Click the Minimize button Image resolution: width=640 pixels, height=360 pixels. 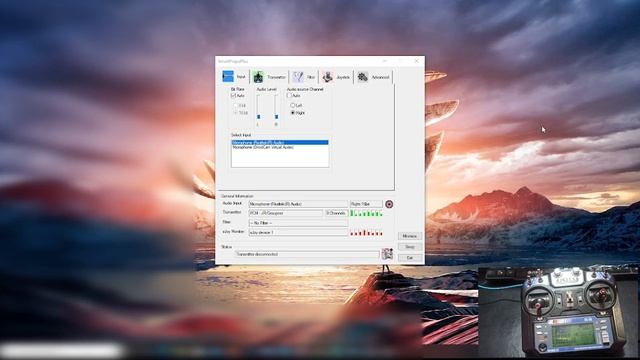click(x=410, y=236)
